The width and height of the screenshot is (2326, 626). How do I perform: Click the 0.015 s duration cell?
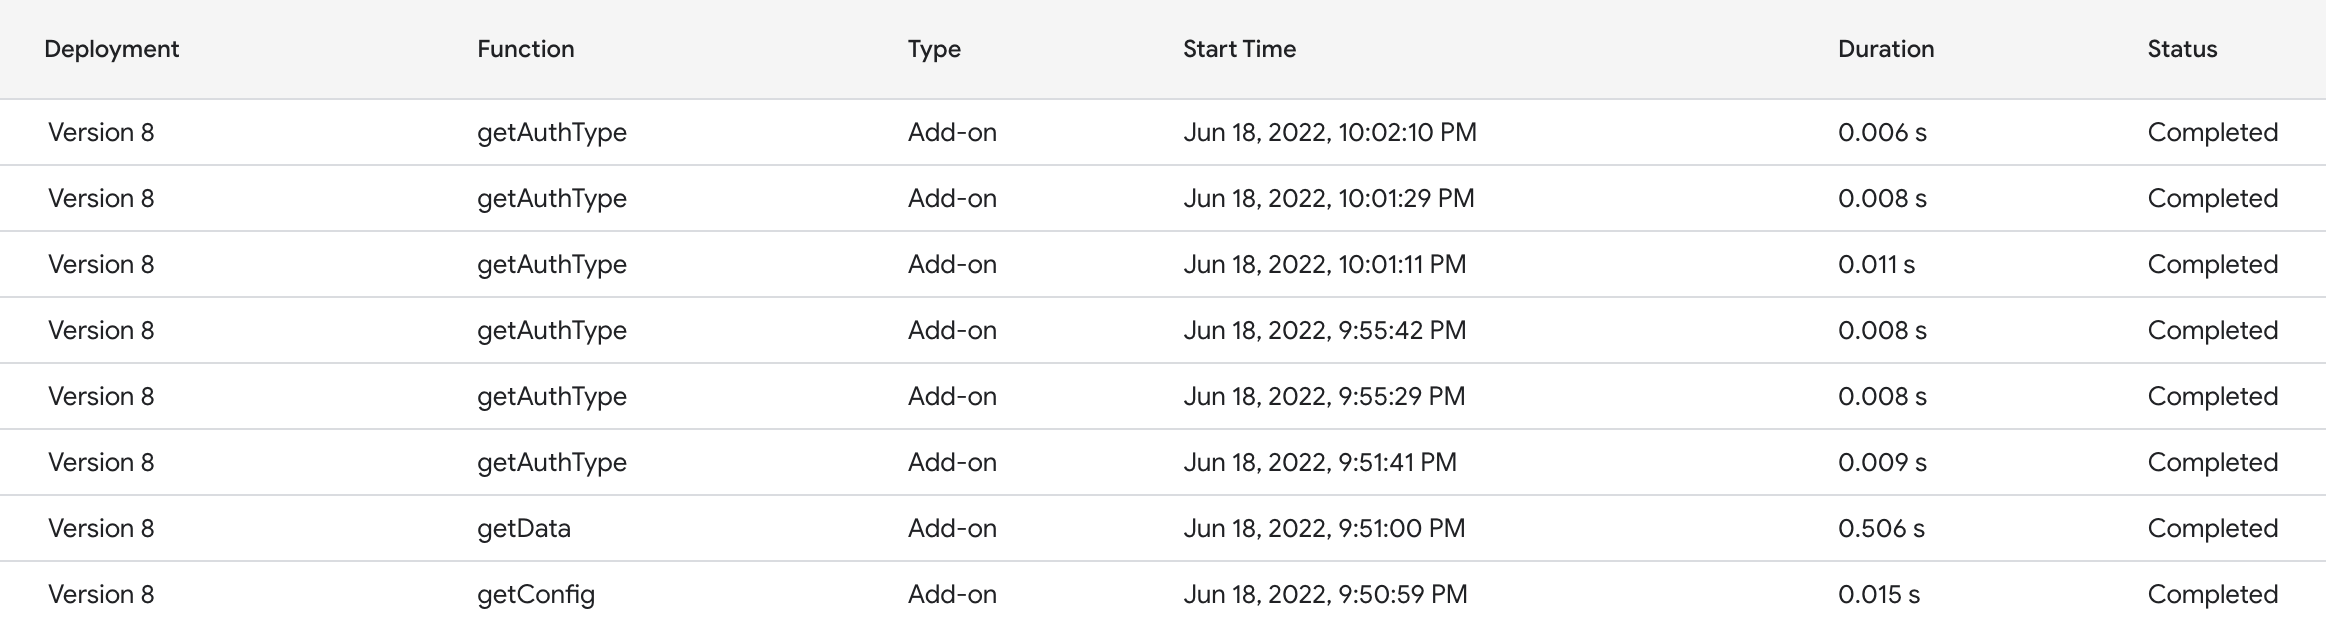1878,594
